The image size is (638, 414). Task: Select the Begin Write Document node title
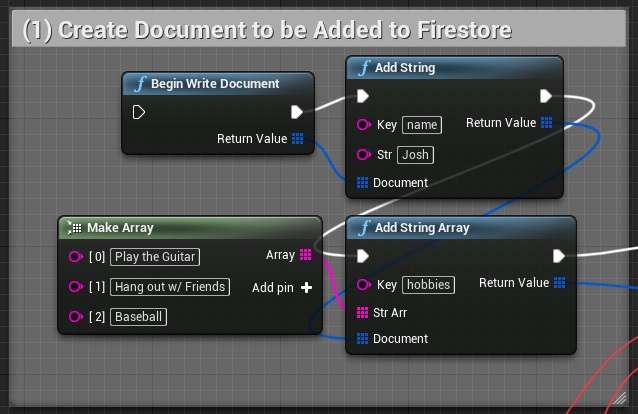(x=215, y=84)
